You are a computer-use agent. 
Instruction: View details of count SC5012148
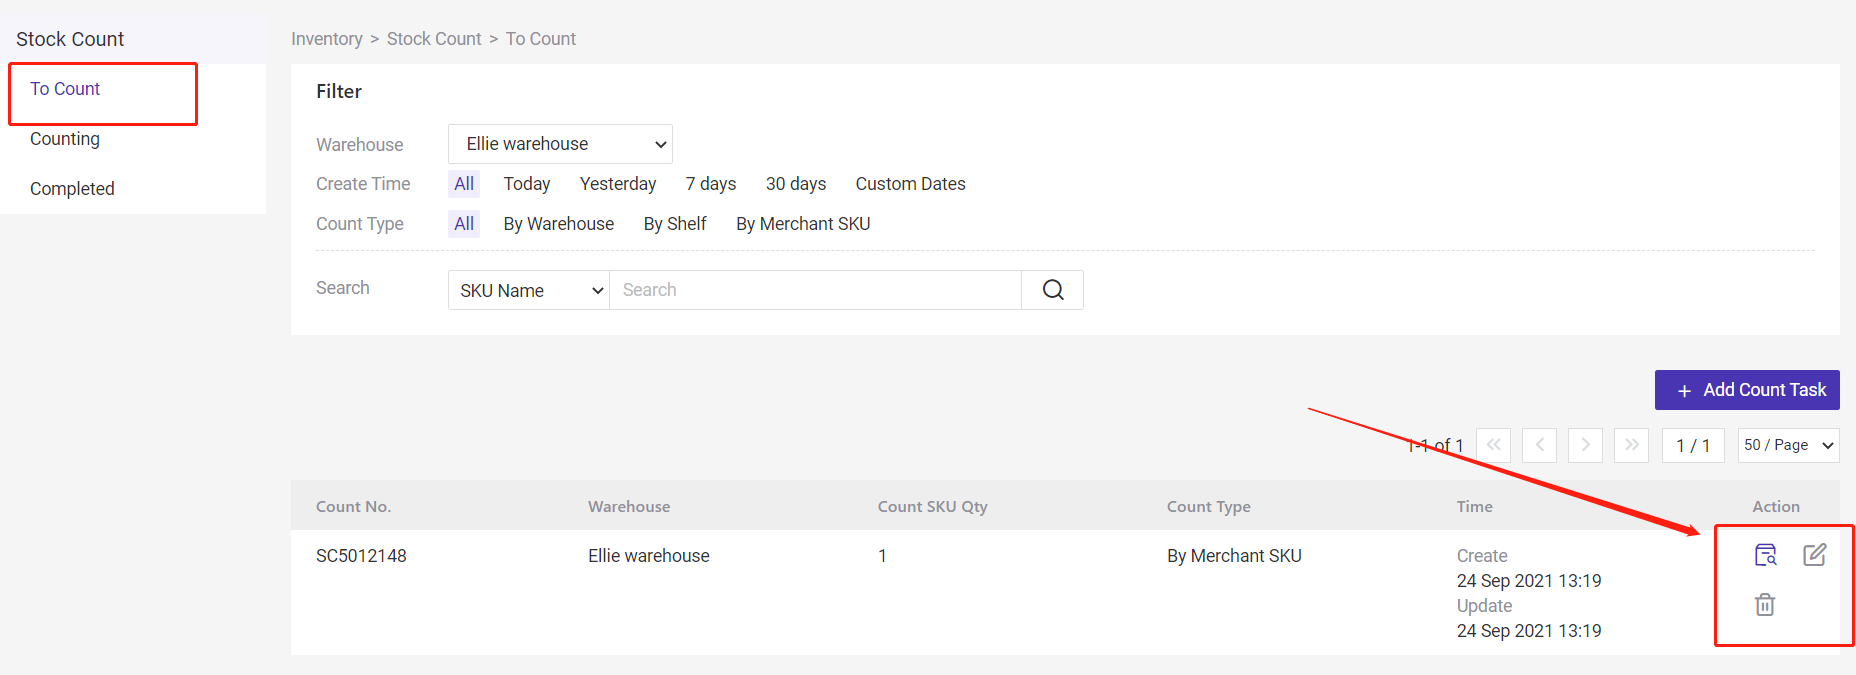pos(1765,555)
